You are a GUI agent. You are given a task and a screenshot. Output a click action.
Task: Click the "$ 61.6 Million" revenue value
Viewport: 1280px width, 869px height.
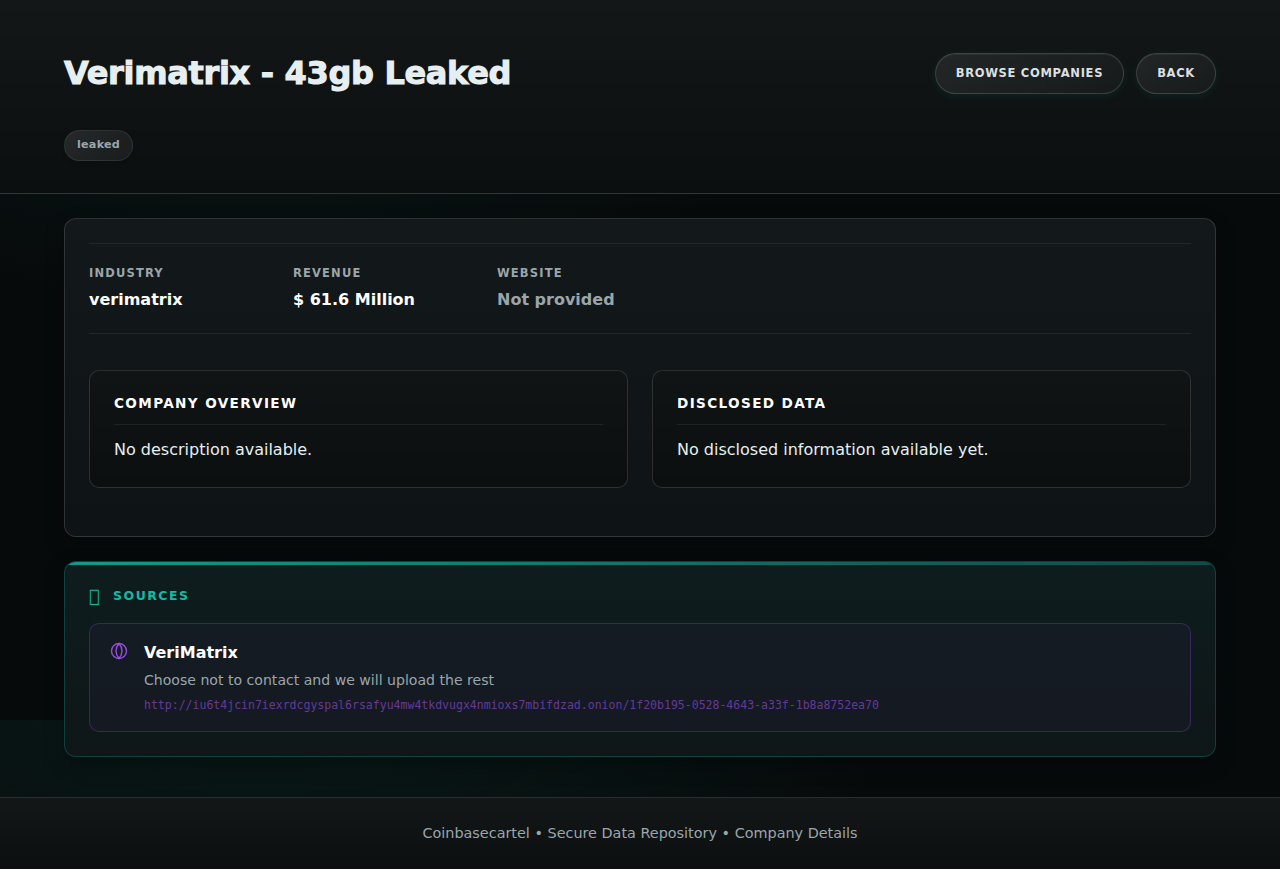click(x=354, y=300)
